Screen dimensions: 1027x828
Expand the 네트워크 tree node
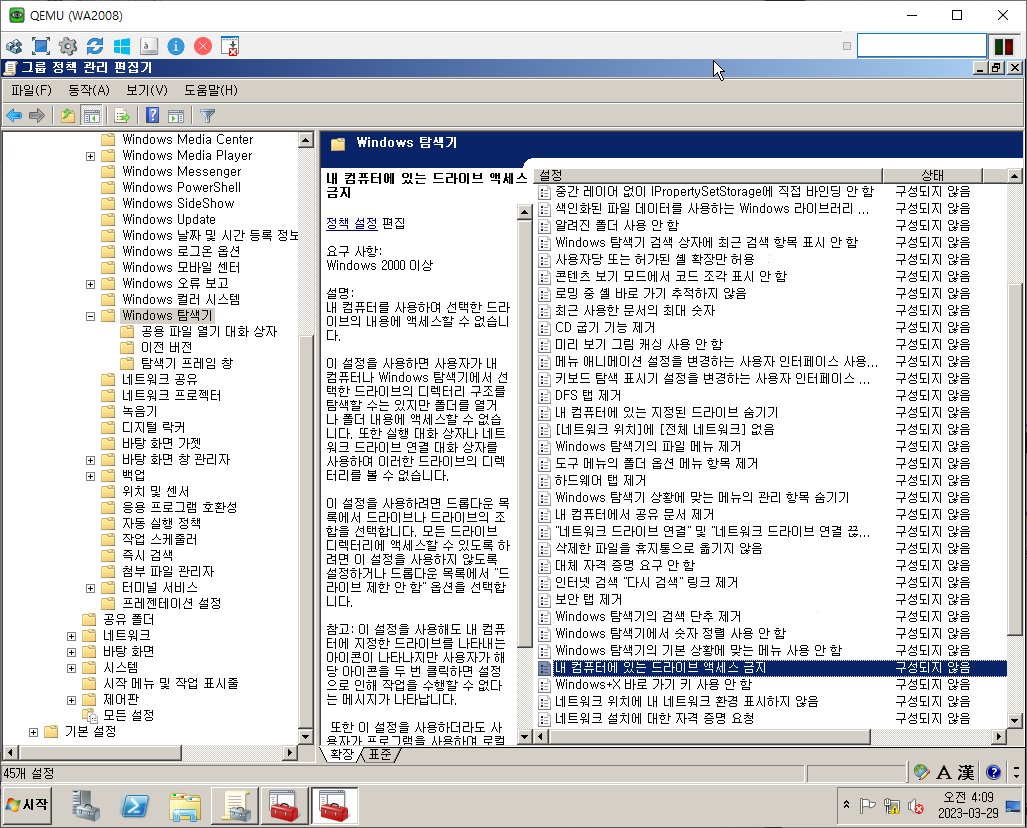click(71, 635)
